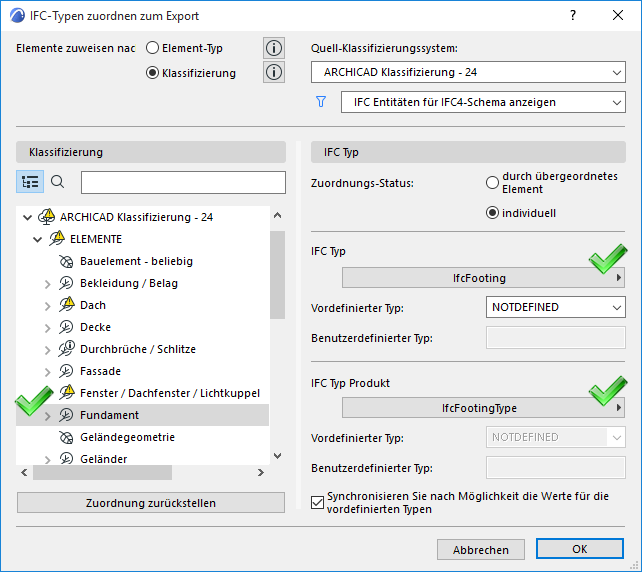The height and width of the screenshot is (572, 642).
Task: Open the Quell-Klassifizierungssystem dropdown
Action: coord(467,72)
